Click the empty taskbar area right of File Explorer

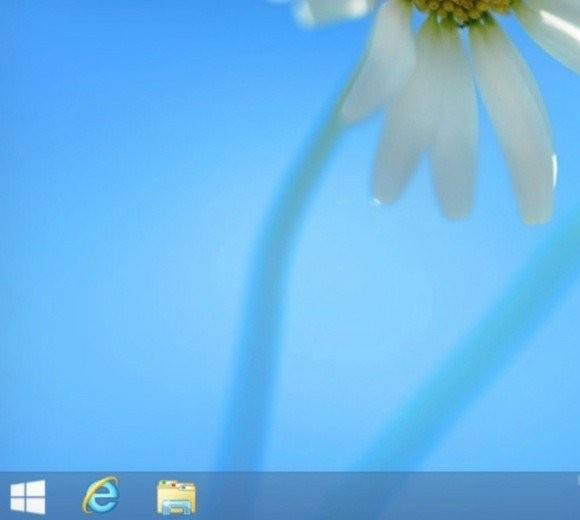[388, 496]
